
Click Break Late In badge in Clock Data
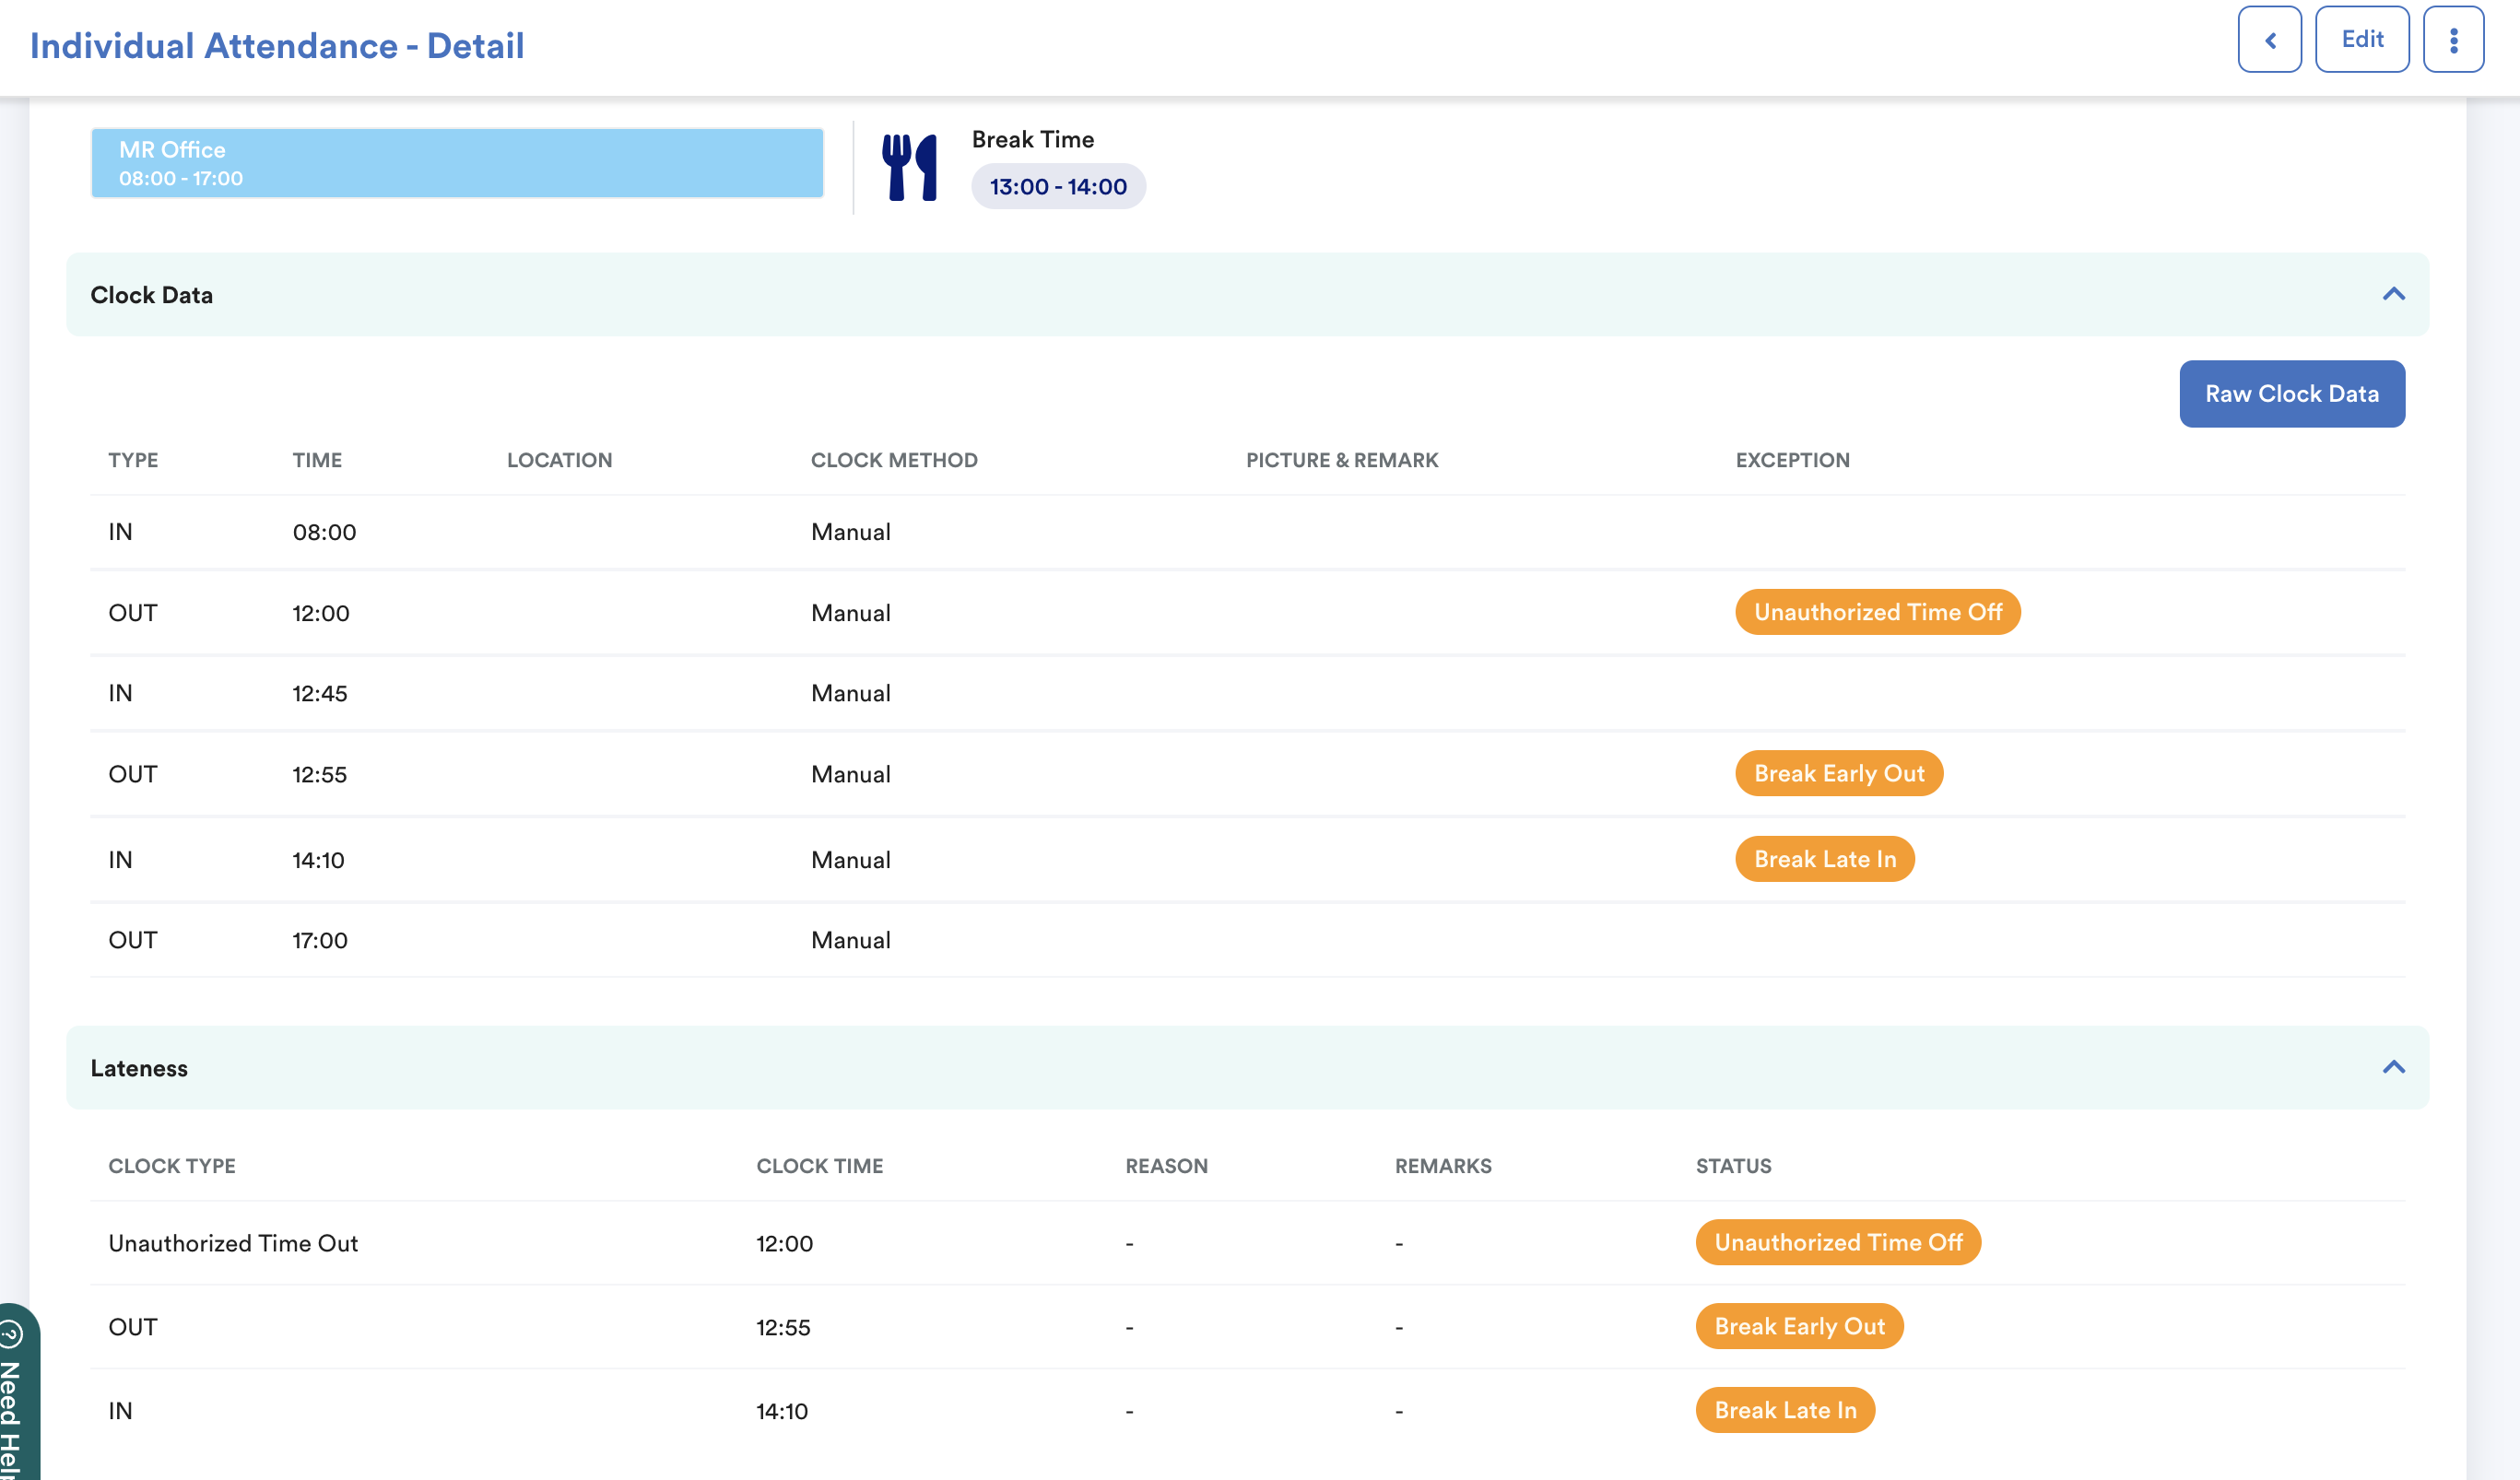[x=1824, y=859]
